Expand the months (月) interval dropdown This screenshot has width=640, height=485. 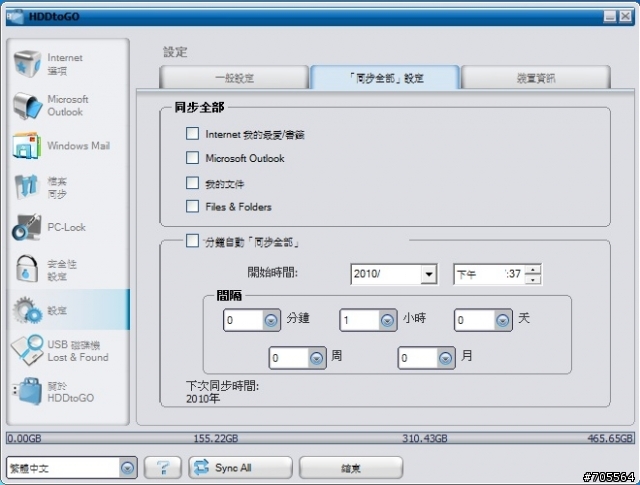[x=446, y=358]
